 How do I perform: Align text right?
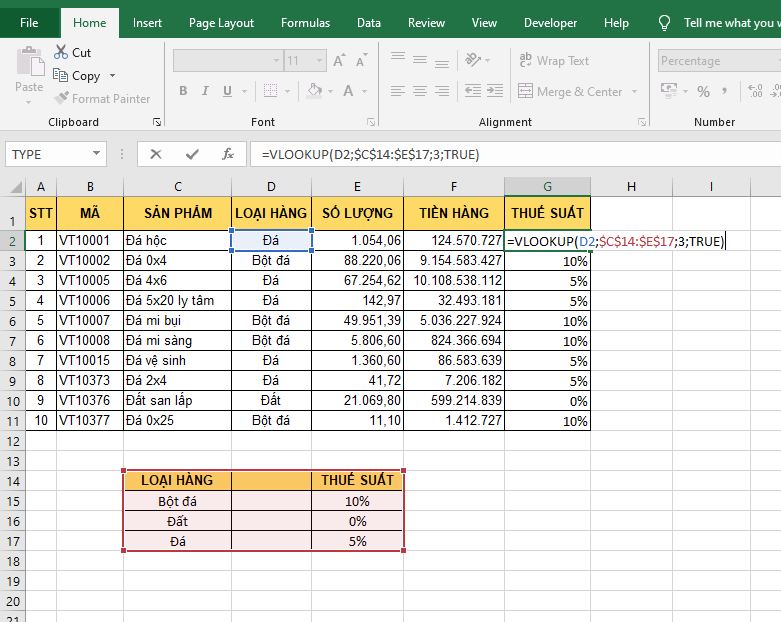(441, 91)
